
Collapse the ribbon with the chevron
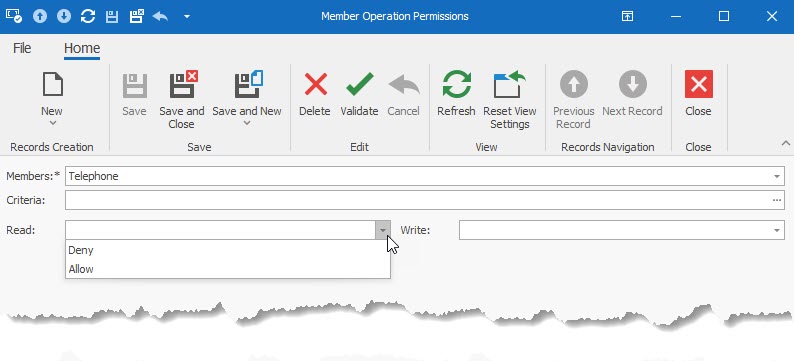(x=785, y=143)
